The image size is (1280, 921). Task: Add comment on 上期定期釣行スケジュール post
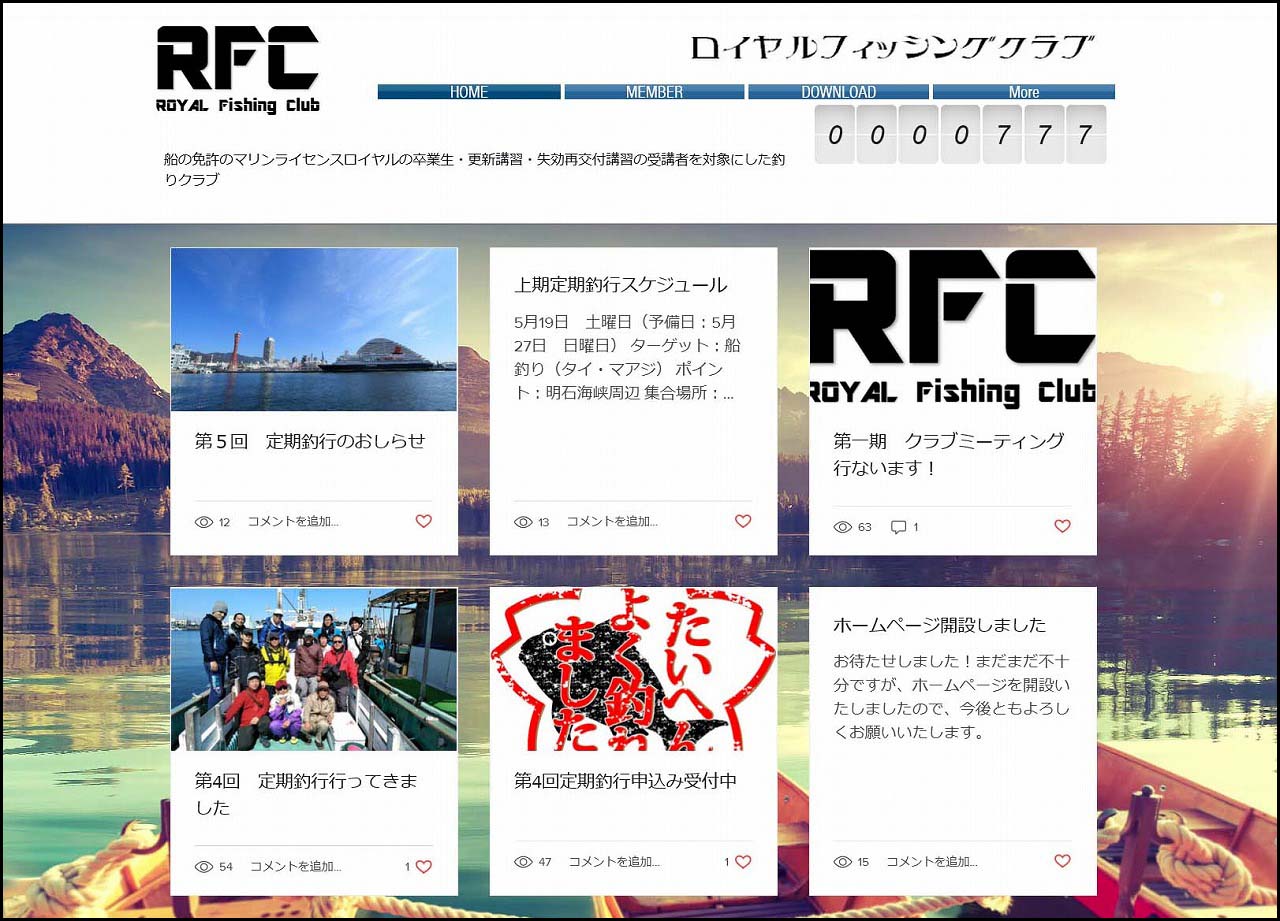pyautogui.click(x=612, y=522)
